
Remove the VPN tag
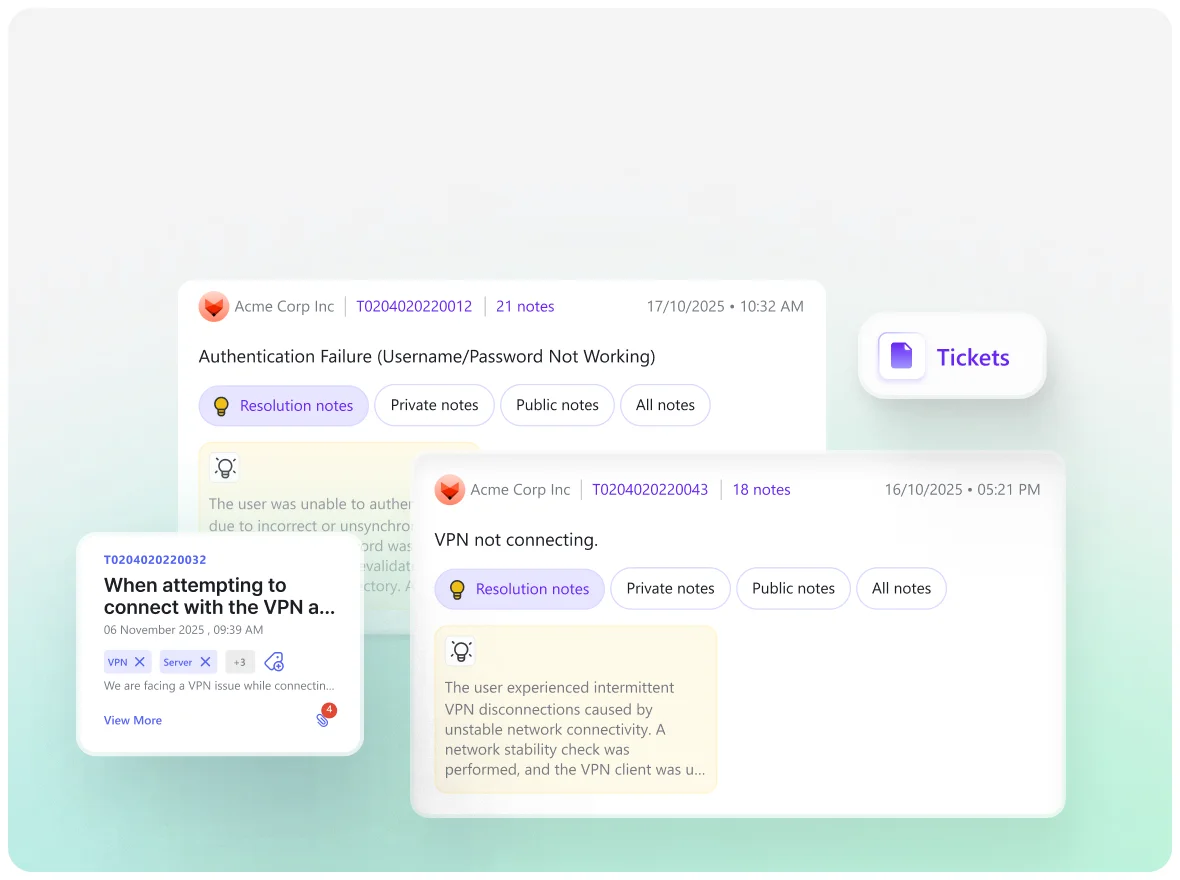pyautogui.click(x=140, y=662)
